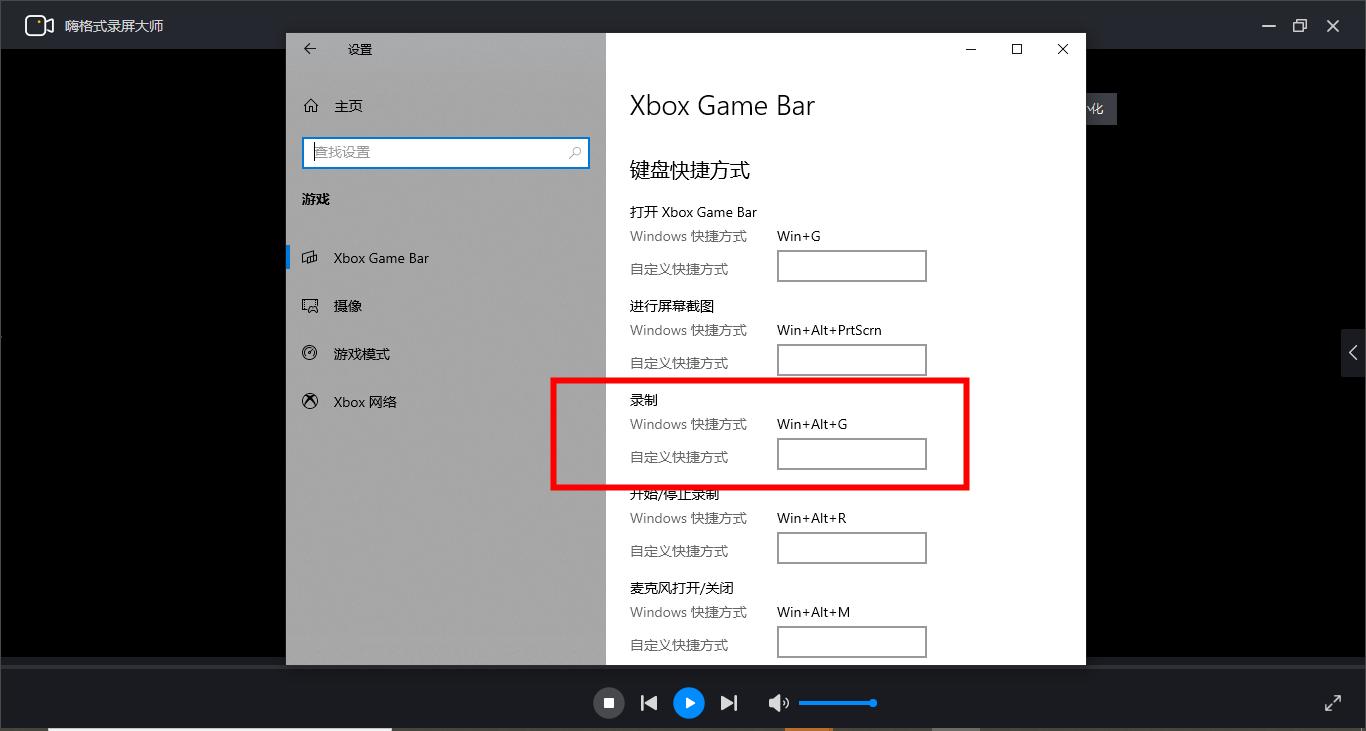Open 游戏模式 via its gauge icon

311,353
